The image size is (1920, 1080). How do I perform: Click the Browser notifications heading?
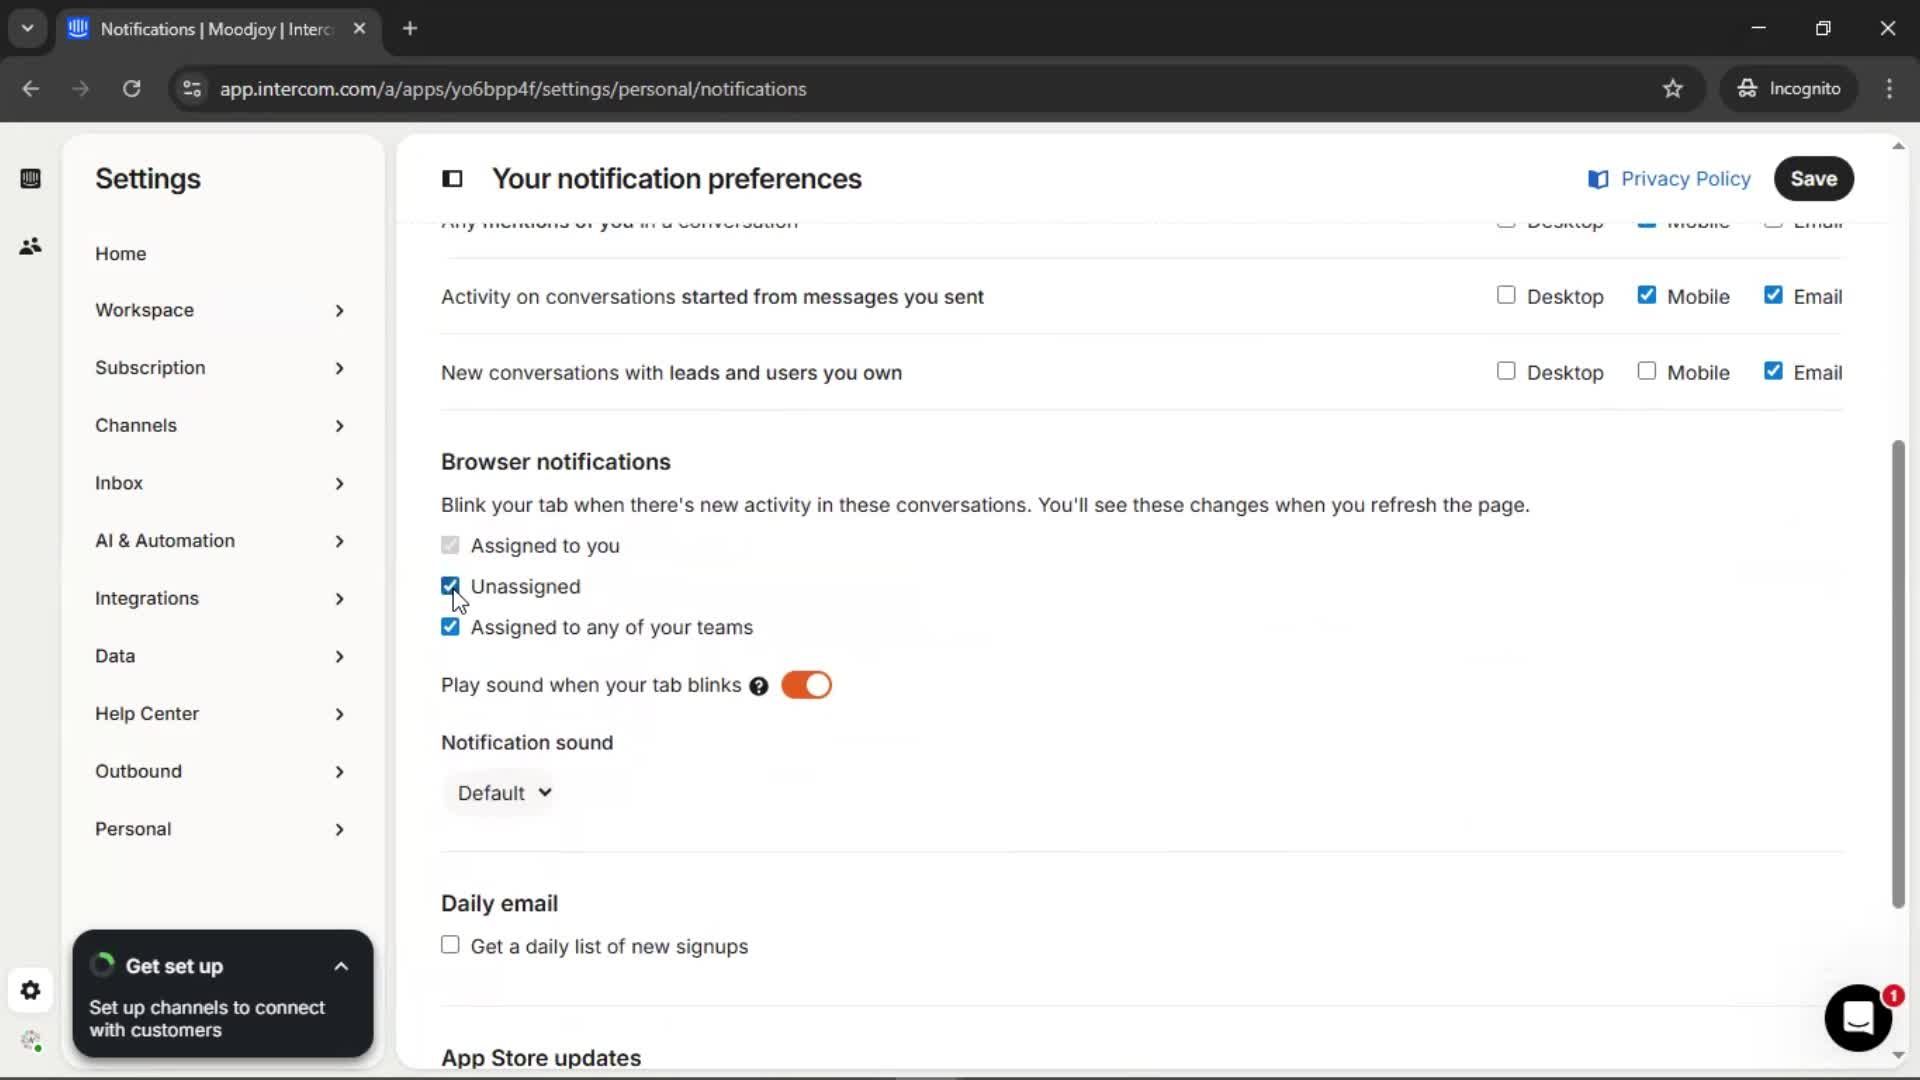[x=556, y=462]
